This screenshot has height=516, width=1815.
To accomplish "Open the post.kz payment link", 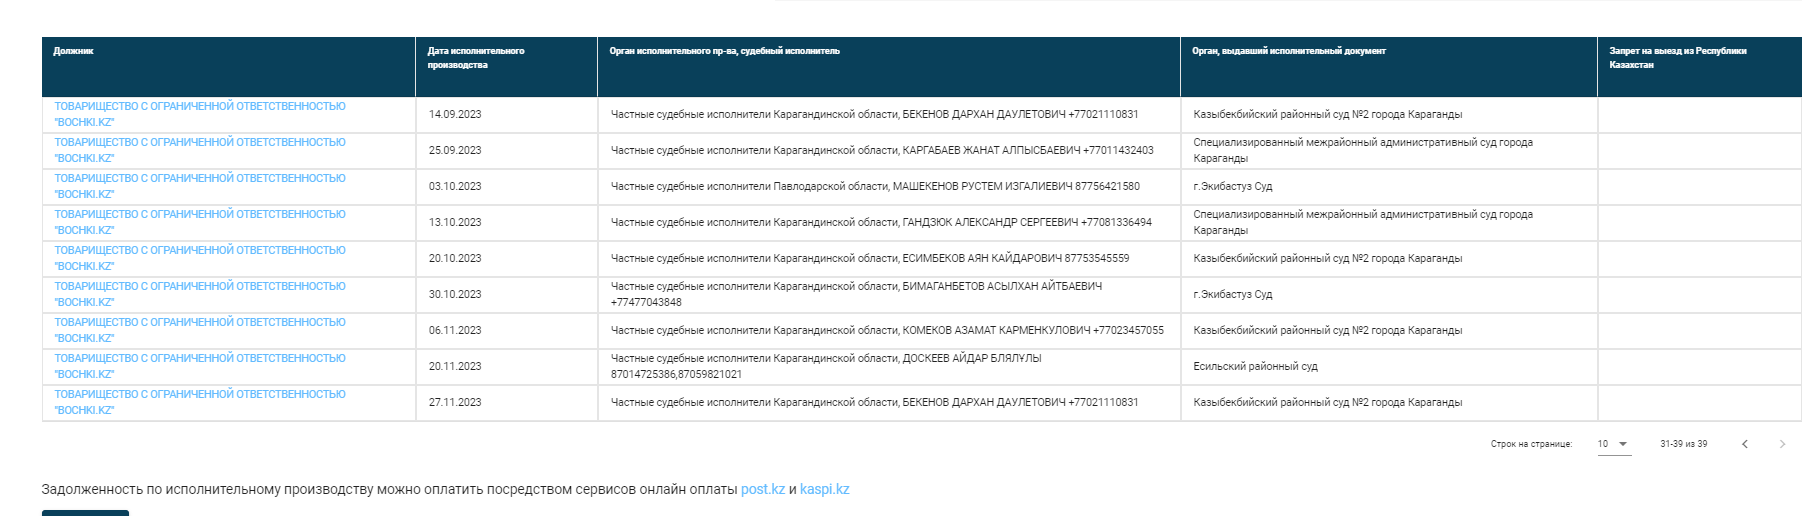I will 762,489.
